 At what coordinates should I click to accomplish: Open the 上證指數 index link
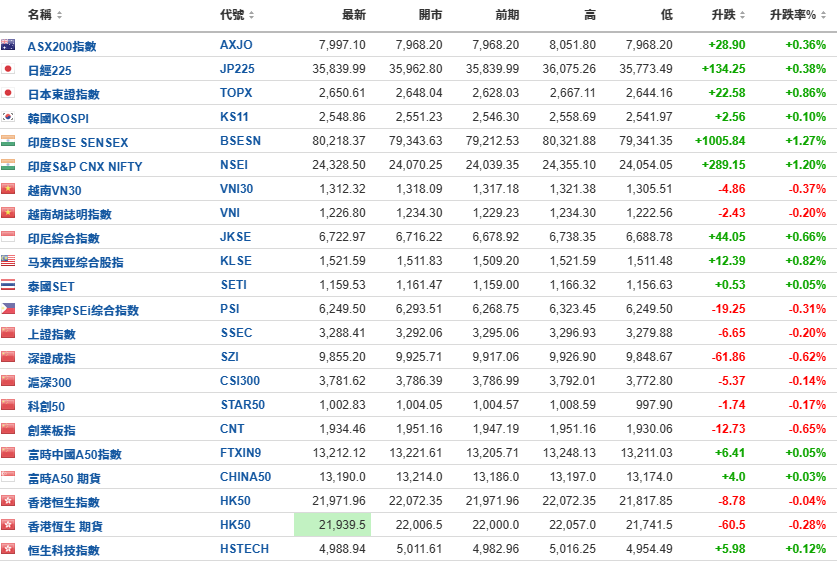pyautogui.click(x=52, y=335)
